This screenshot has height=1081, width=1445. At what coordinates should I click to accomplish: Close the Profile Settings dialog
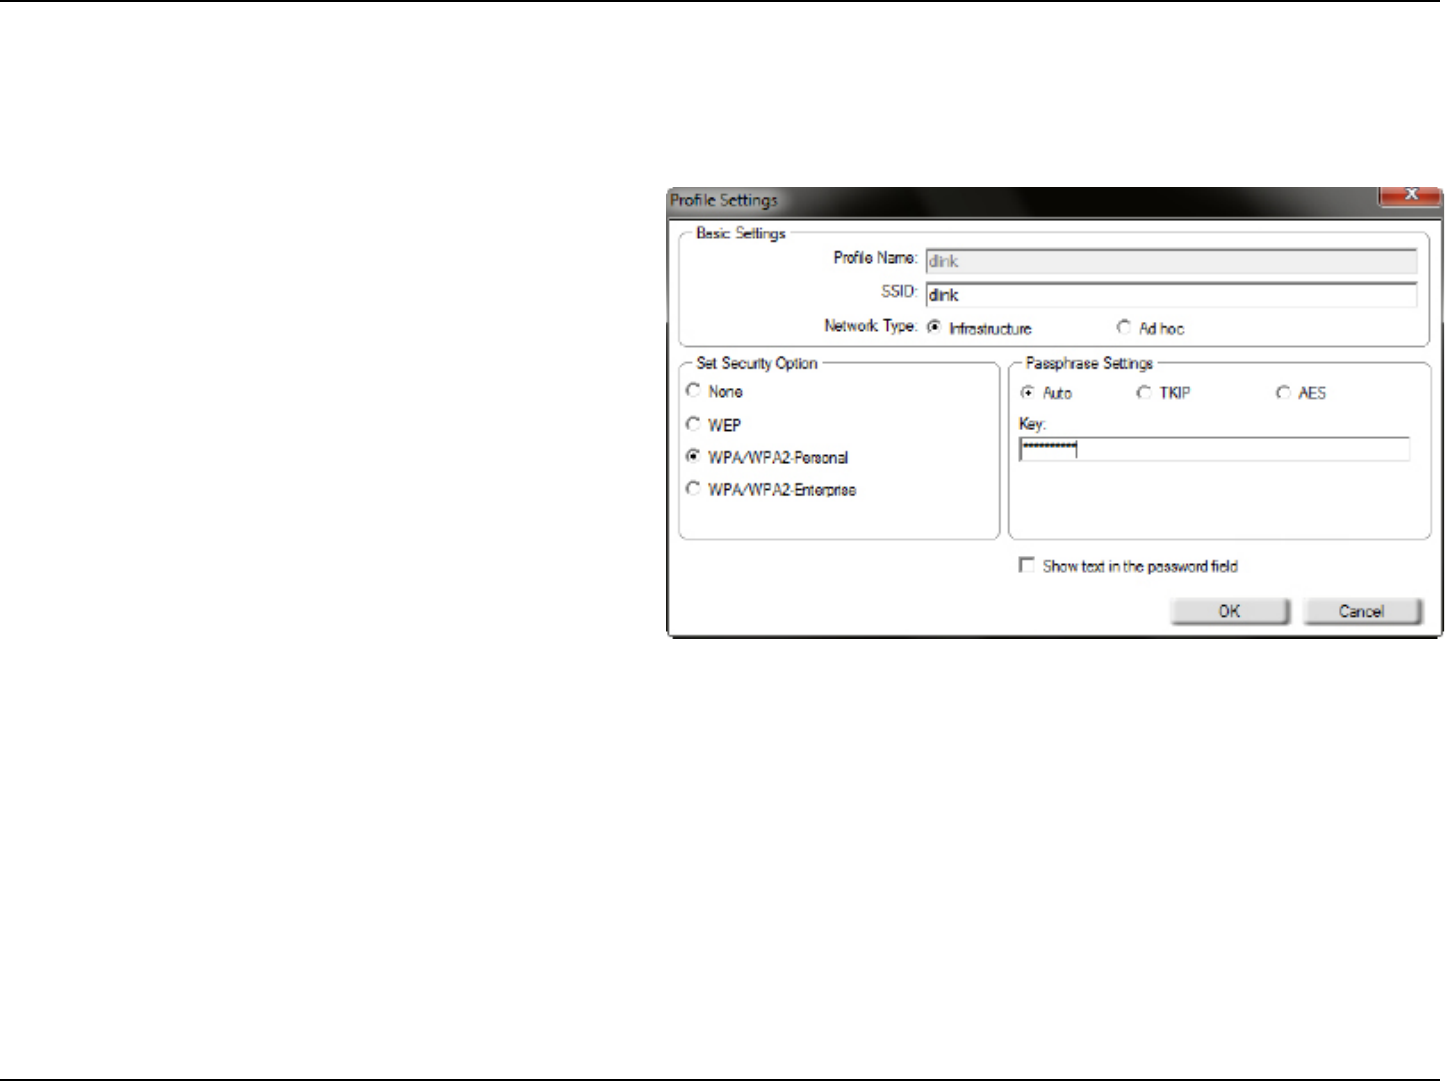[1410, 194]
